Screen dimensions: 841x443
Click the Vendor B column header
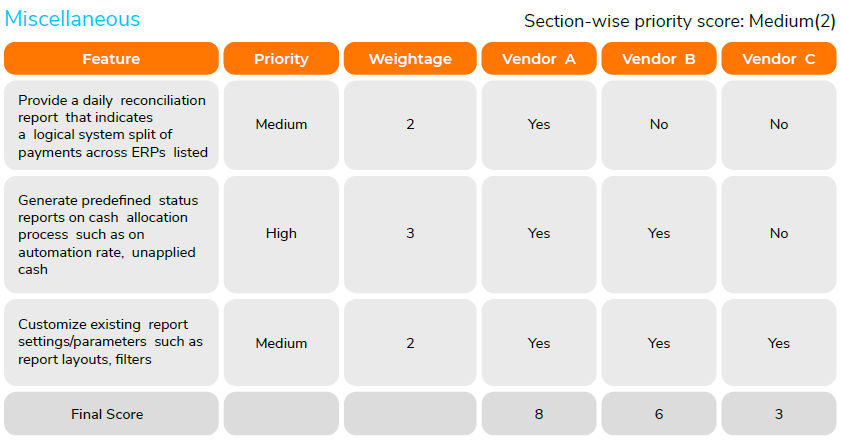[659, 59]
